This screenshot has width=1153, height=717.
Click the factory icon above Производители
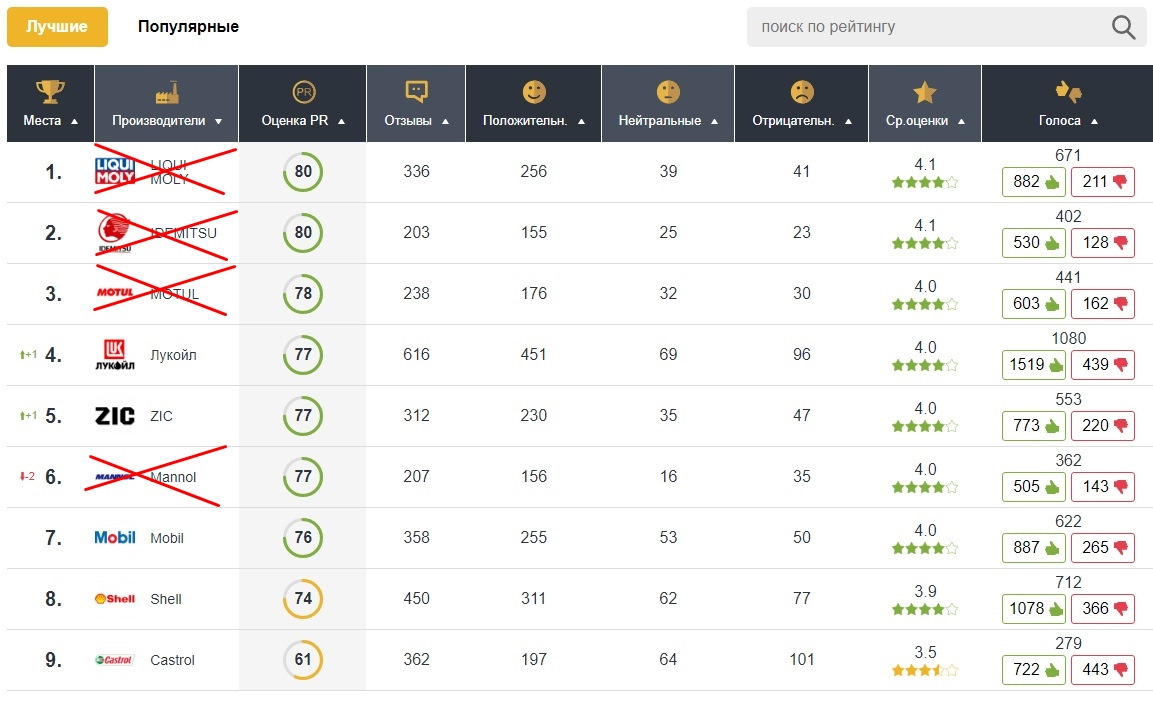tap(166, 93)
